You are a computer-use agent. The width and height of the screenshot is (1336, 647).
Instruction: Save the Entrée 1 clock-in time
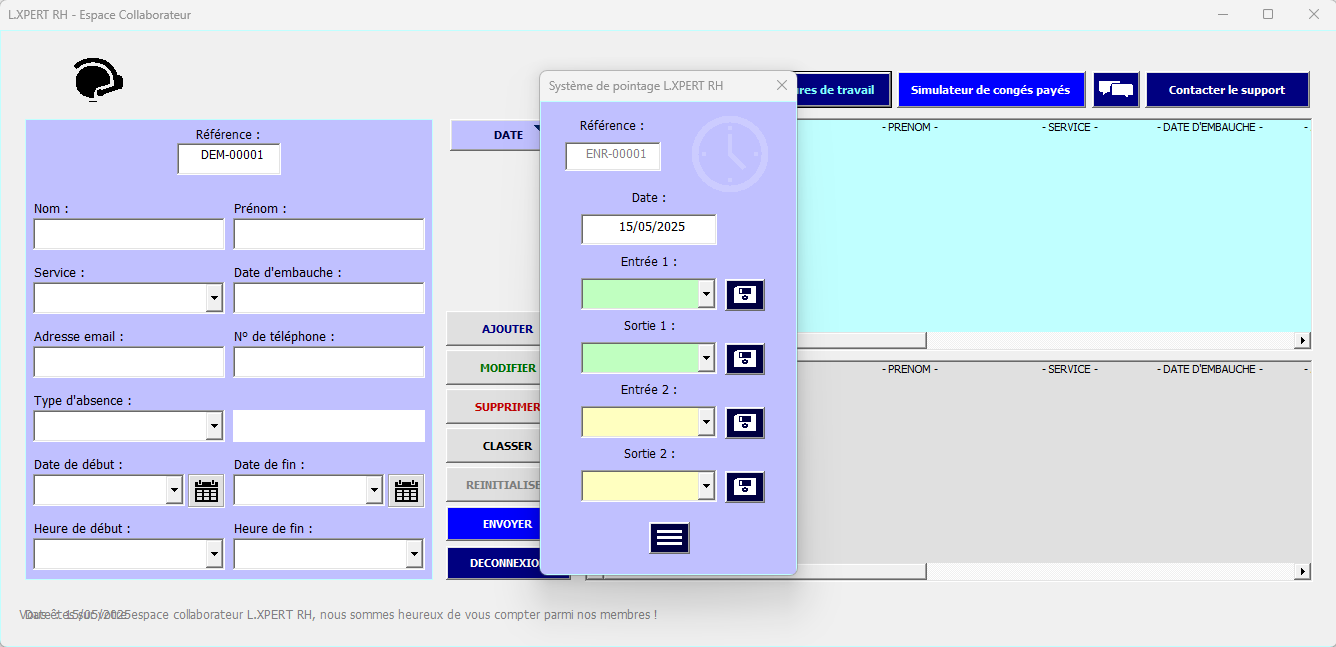[745, 295]
